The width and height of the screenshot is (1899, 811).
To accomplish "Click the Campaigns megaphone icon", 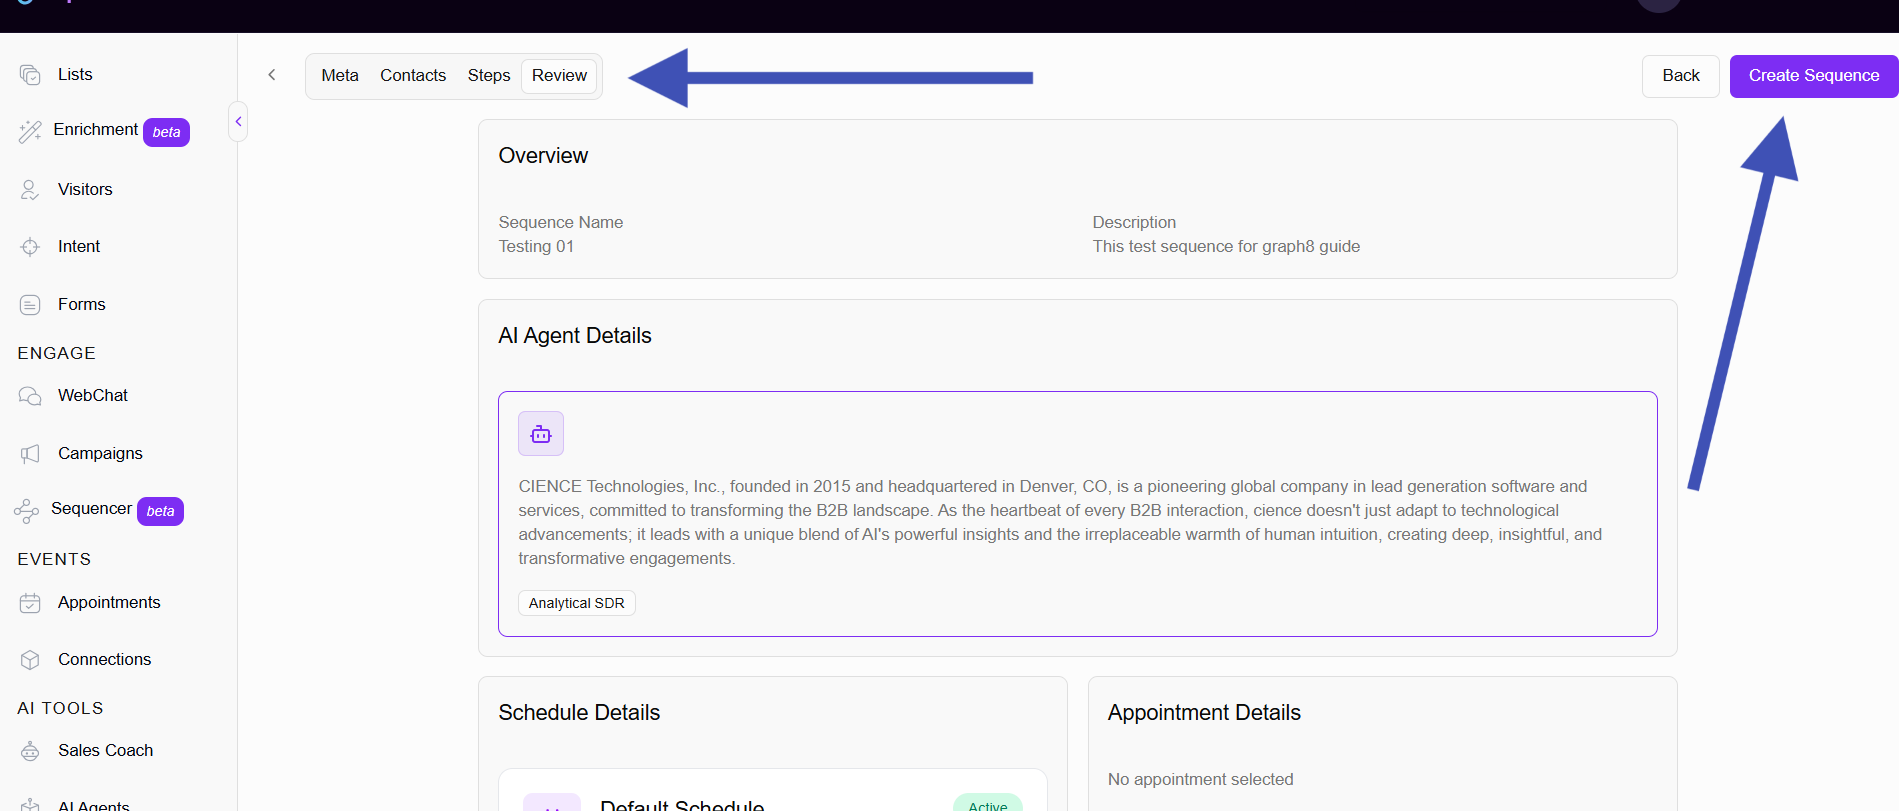I will tap(30, 454).
